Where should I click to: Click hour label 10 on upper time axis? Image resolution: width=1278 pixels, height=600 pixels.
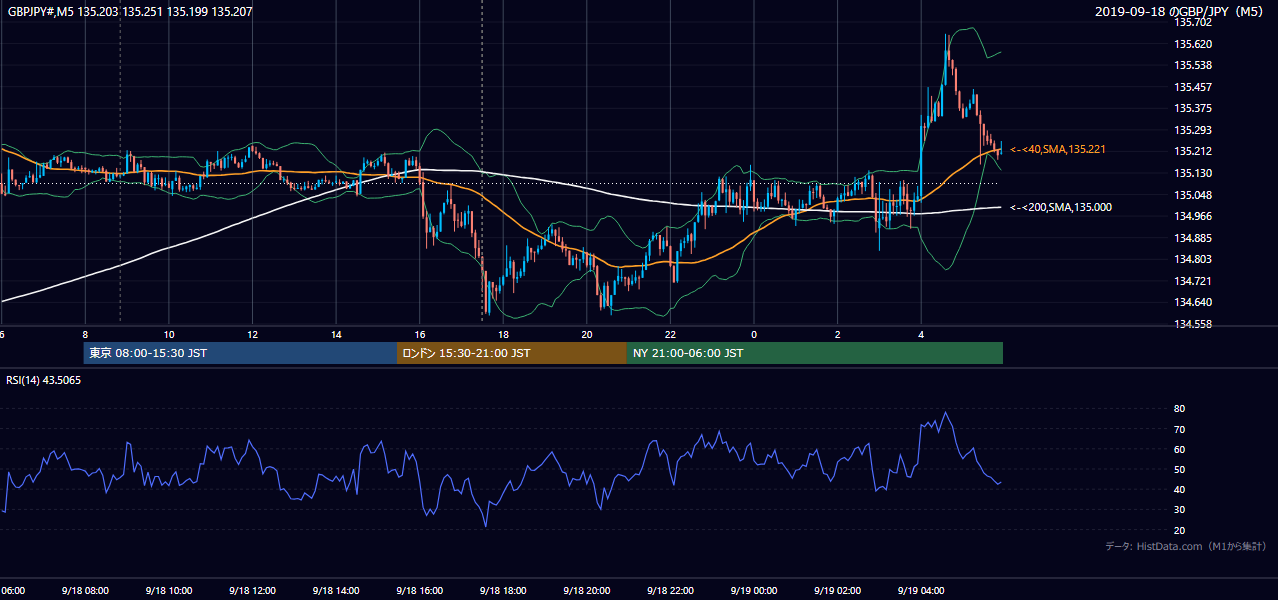click(x=169, y=334)
